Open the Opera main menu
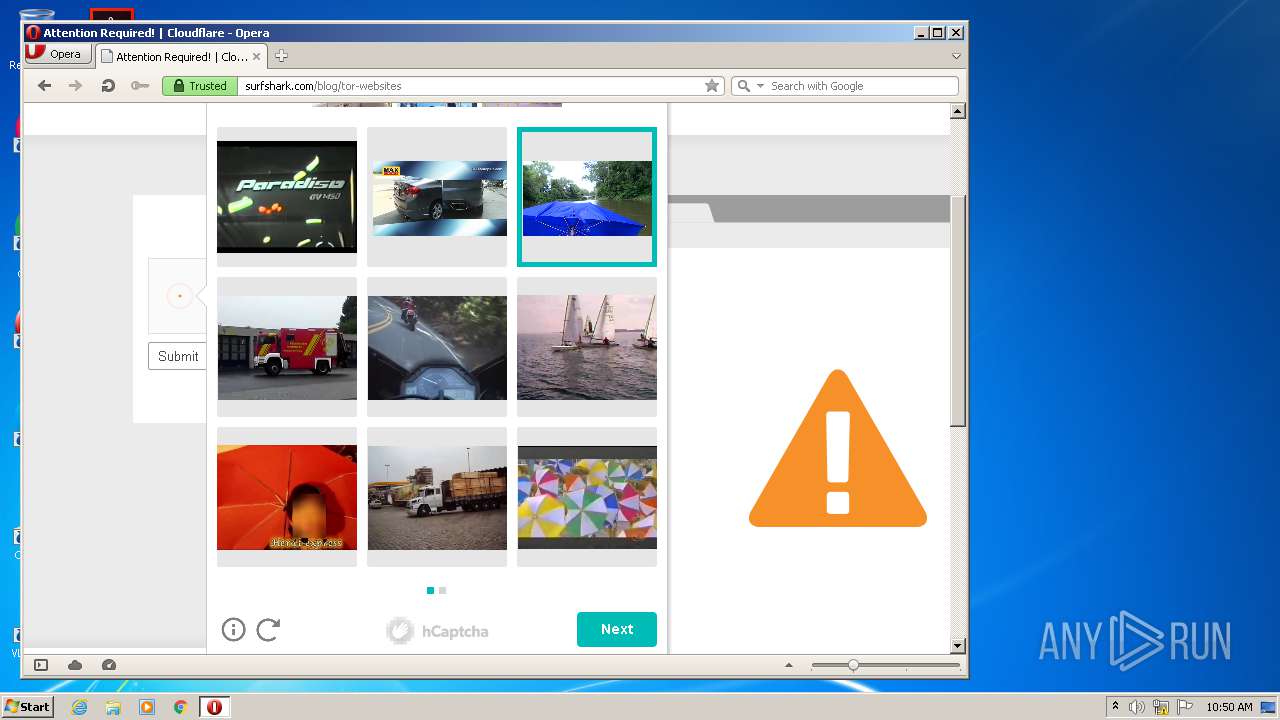 click(56, 54)
